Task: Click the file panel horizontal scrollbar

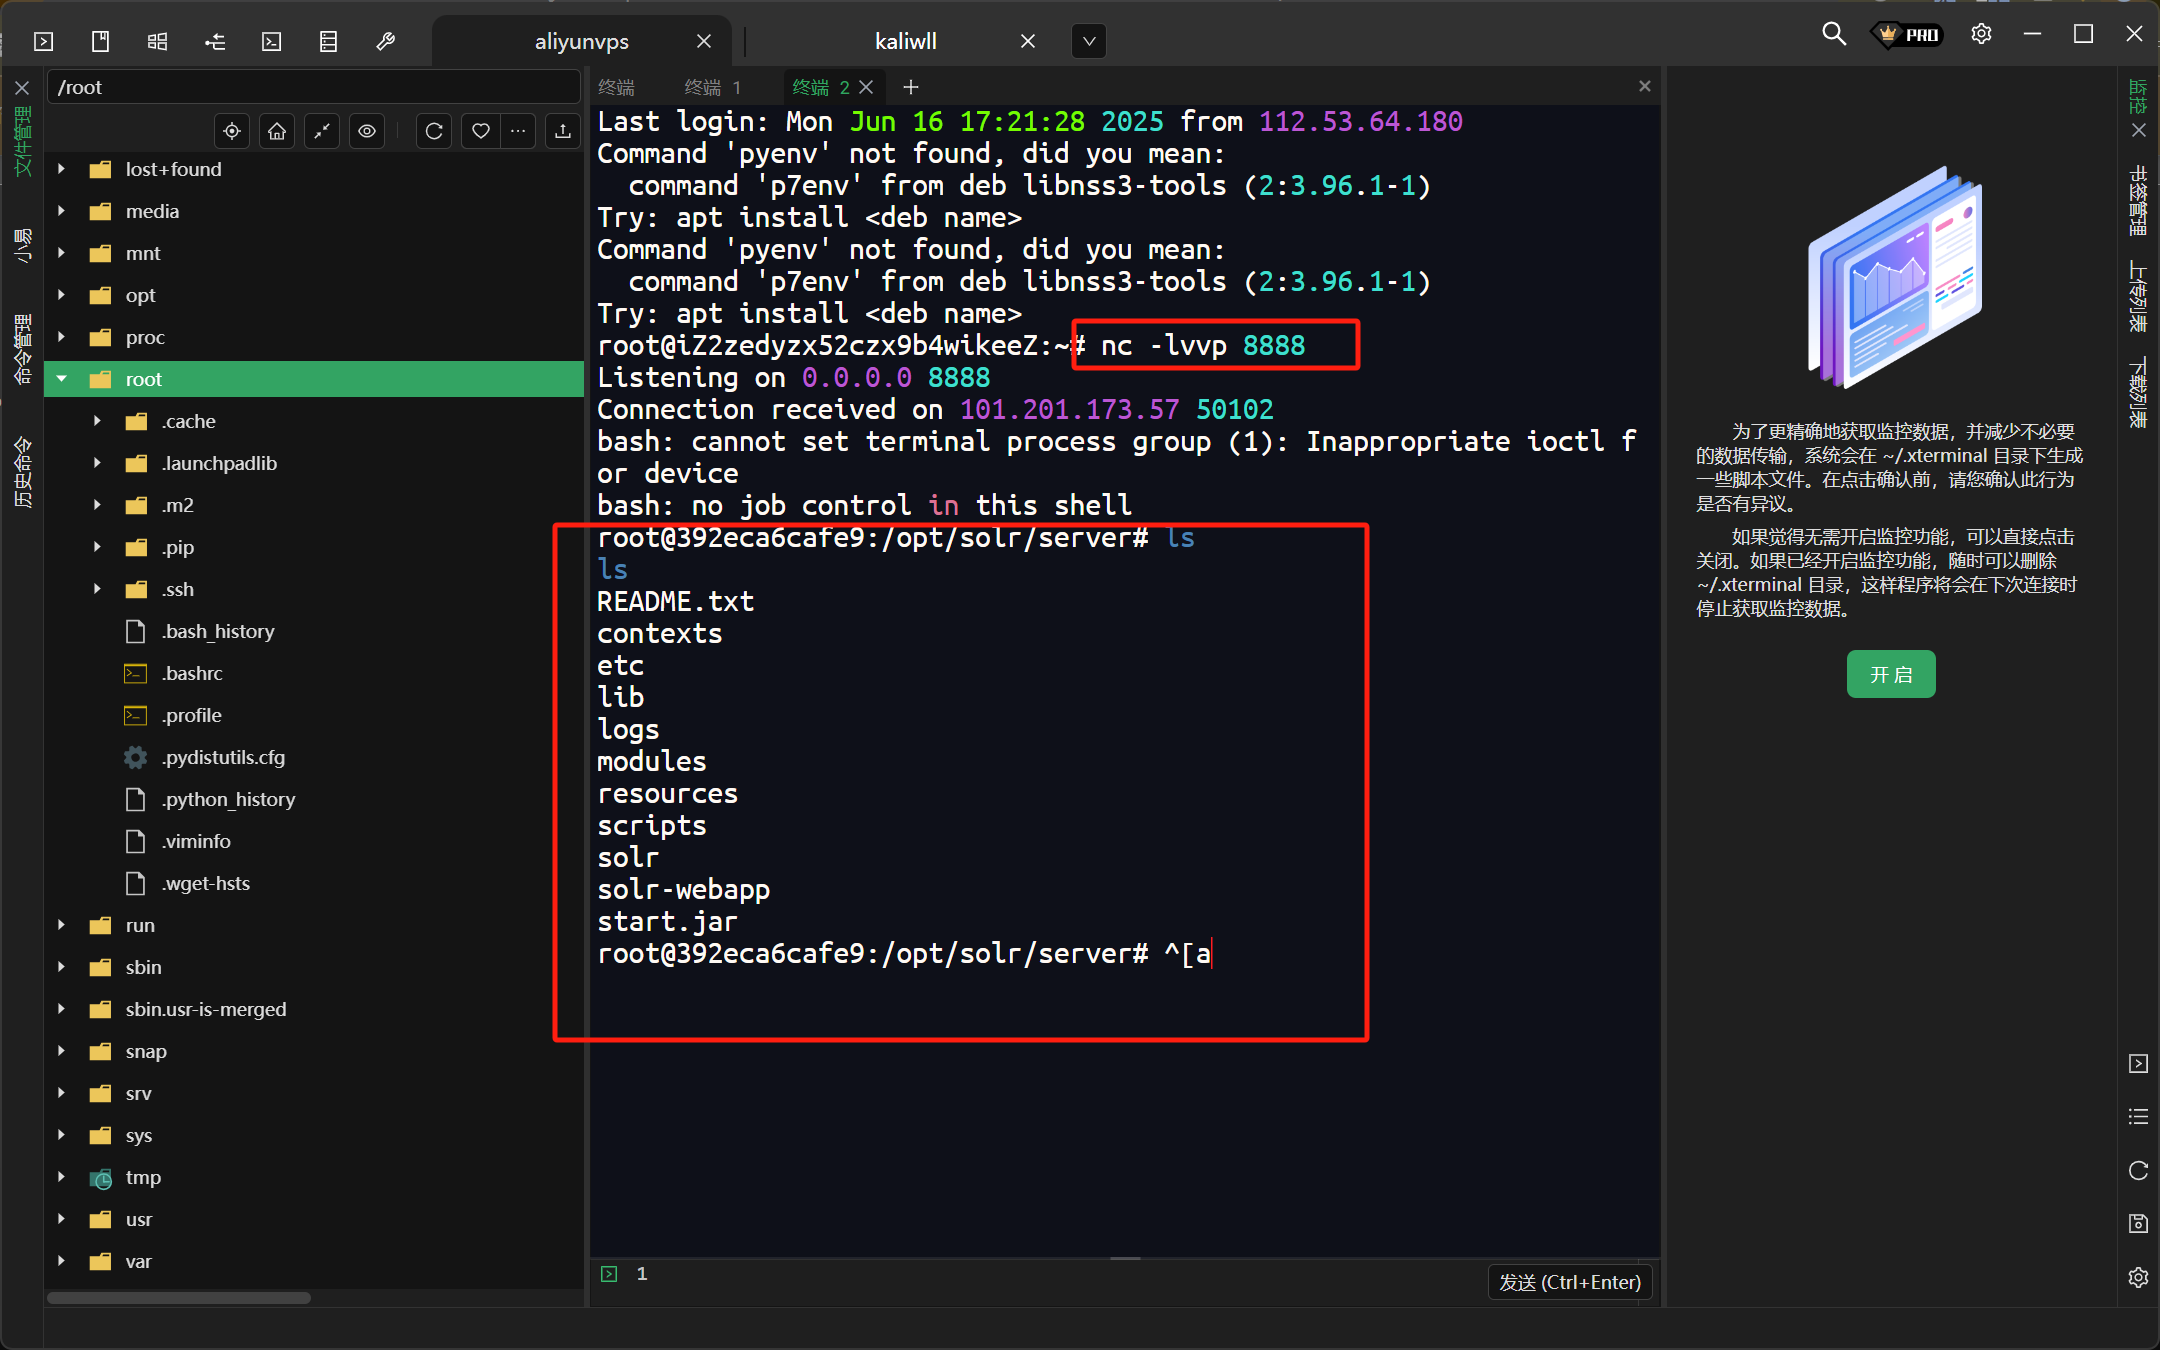Action: (x=180, y=1298)
